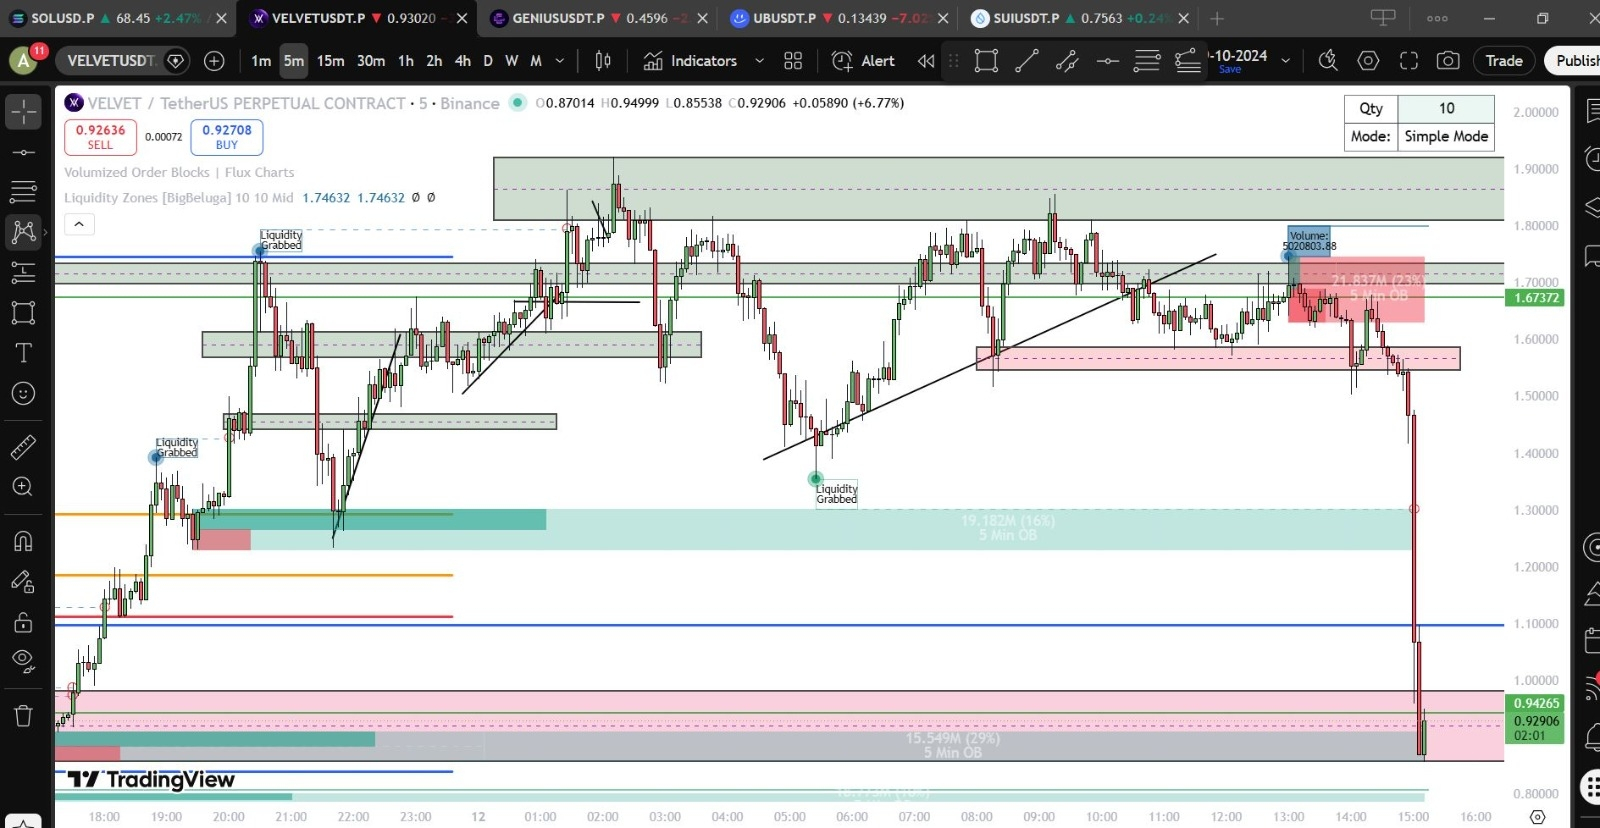Image resolution: width=1600 pixels, height=828 pixels.
Task: Expand the layout name dropdown arrow
Action: (x=1286, y=61)
